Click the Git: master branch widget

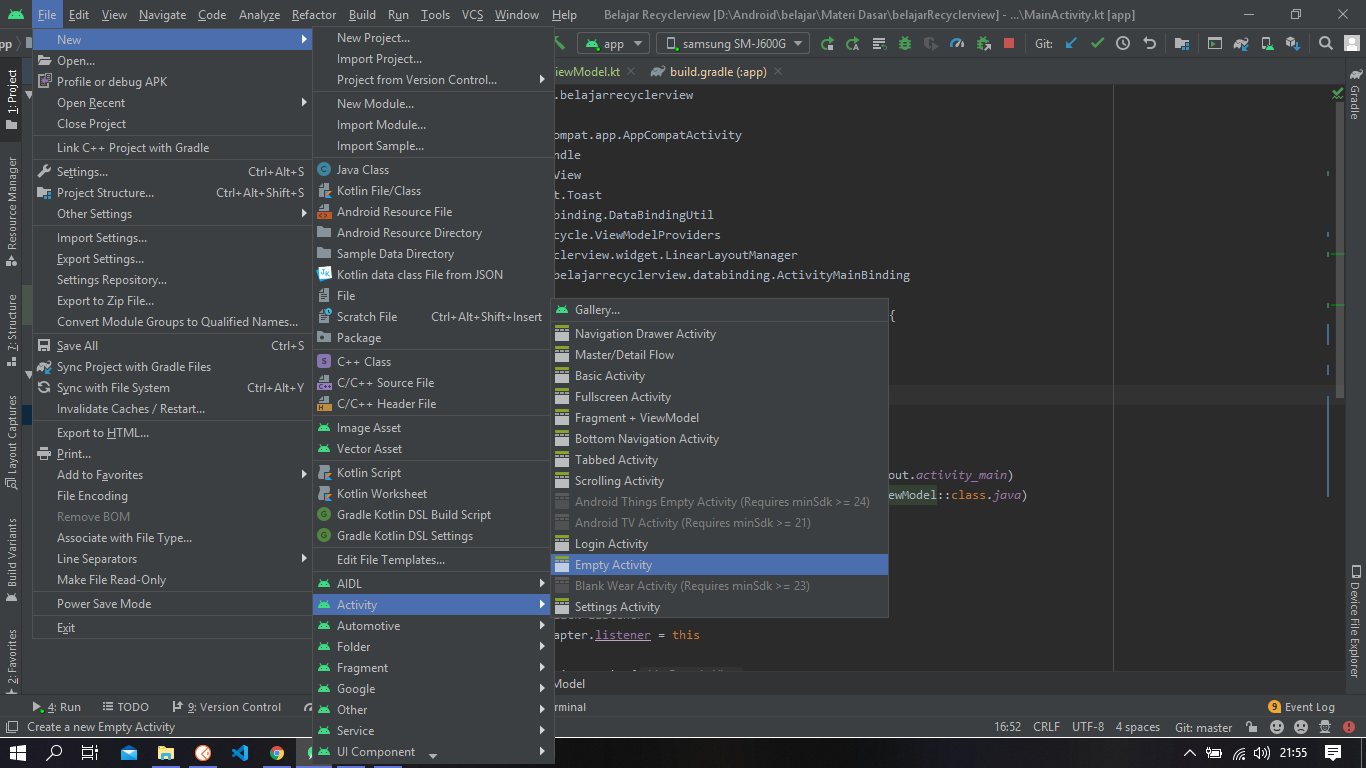click(1203, 727)
